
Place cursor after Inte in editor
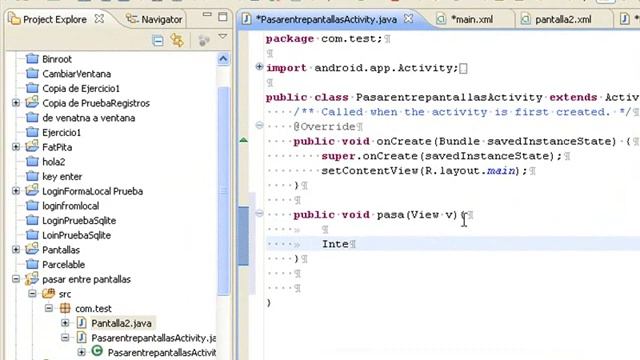[x=349, y=244]
